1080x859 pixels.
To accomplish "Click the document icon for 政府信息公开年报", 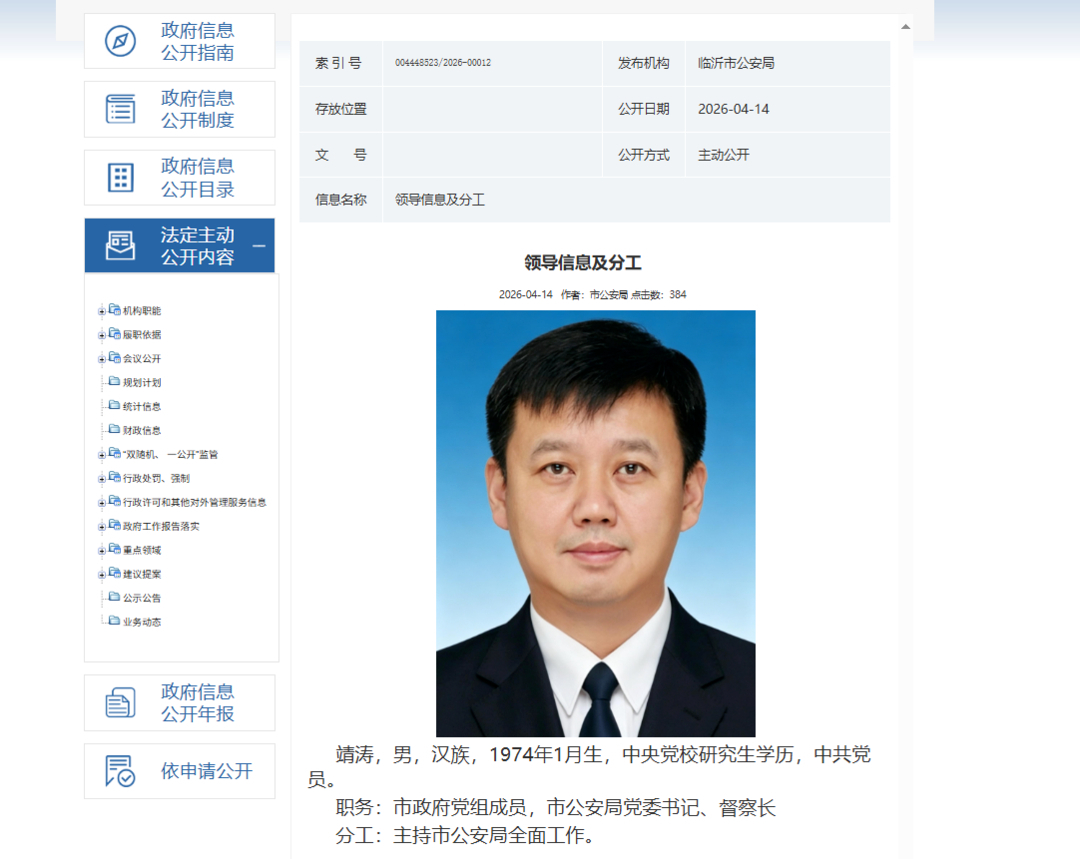I will pyautogui.click(x=120, y=703).
